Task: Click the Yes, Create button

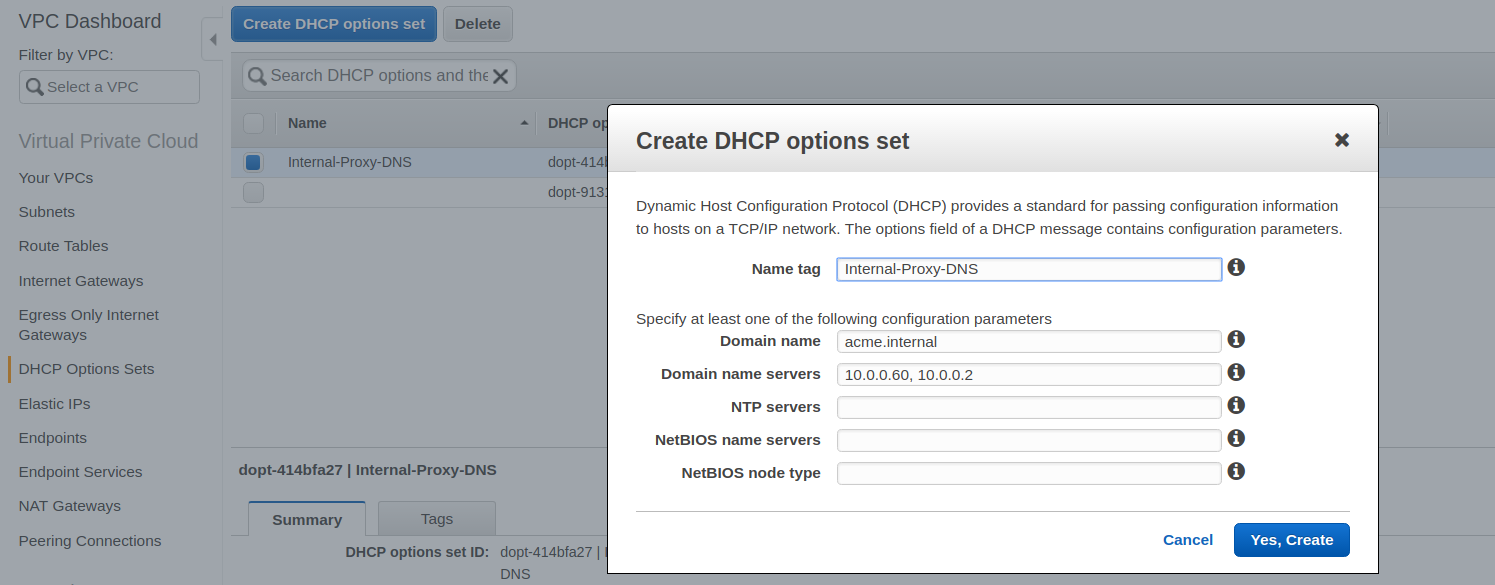Action: pos(1291,539)
